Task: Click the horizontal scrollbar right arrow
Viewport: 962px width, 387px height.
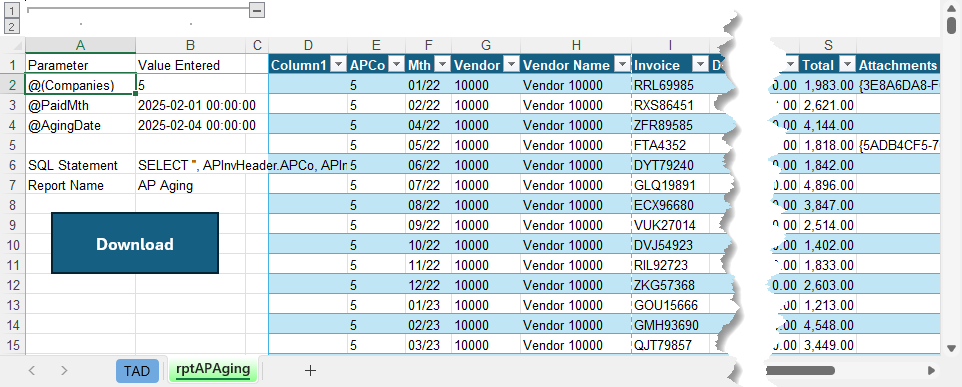Action: pos(931,370)
